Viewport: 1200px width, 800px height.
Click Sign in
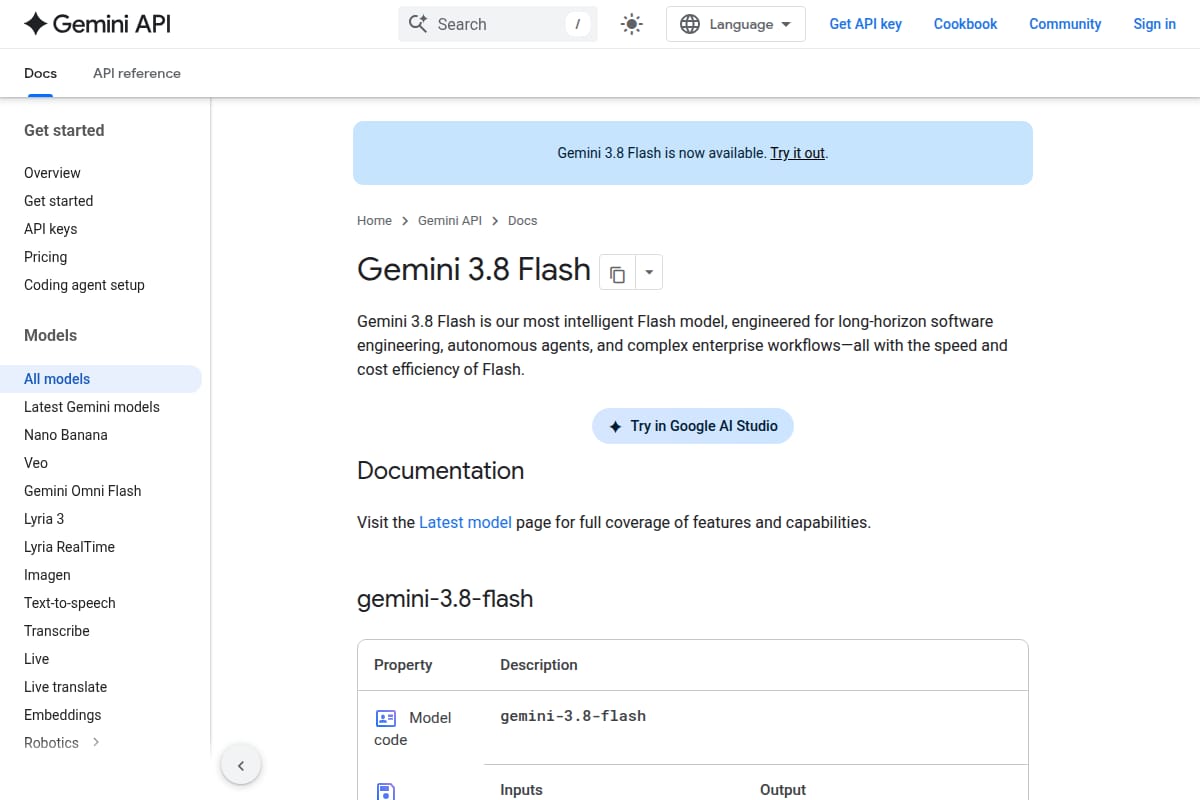tap(1154, 24)
